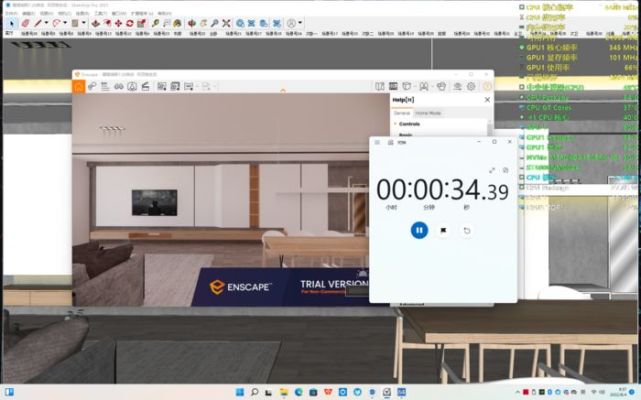Reset the stopwatch timer

(467, 231)
